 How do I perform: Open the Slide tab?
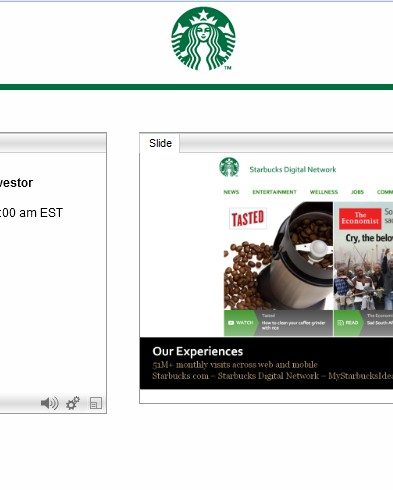tap(160, 143)
